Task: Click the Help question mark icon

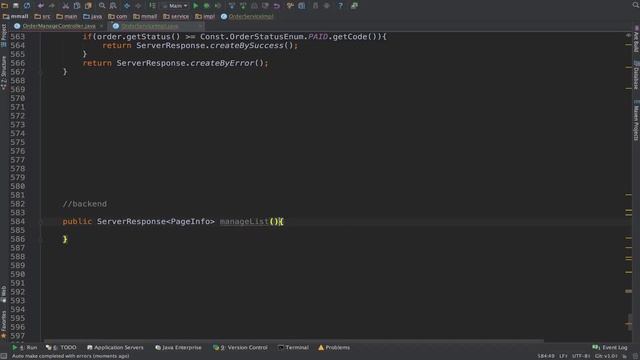Action: coord(340,6)
